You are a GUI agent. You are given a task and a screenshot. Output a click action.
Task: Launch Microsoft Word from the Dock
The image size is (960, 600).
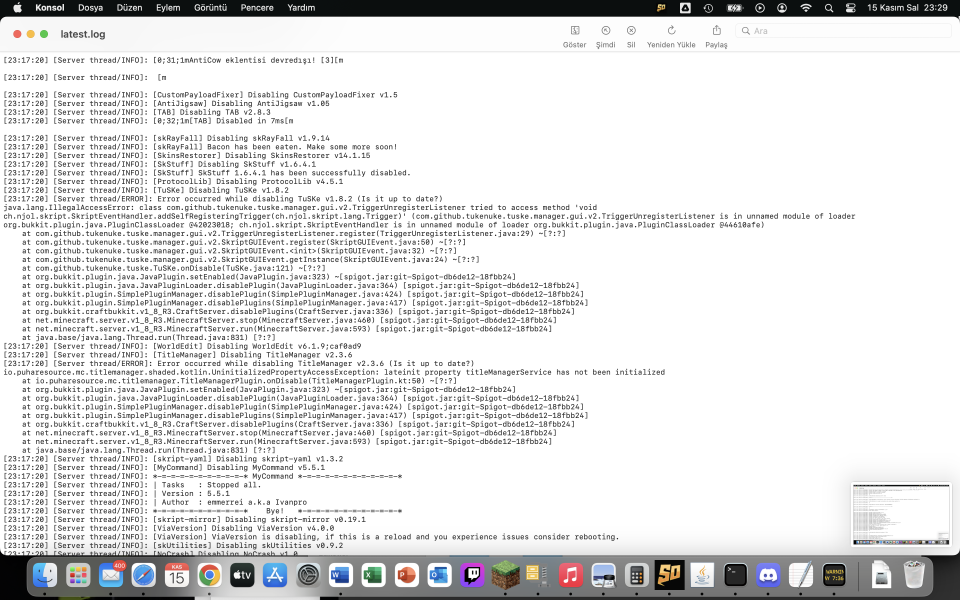[341, 576]
